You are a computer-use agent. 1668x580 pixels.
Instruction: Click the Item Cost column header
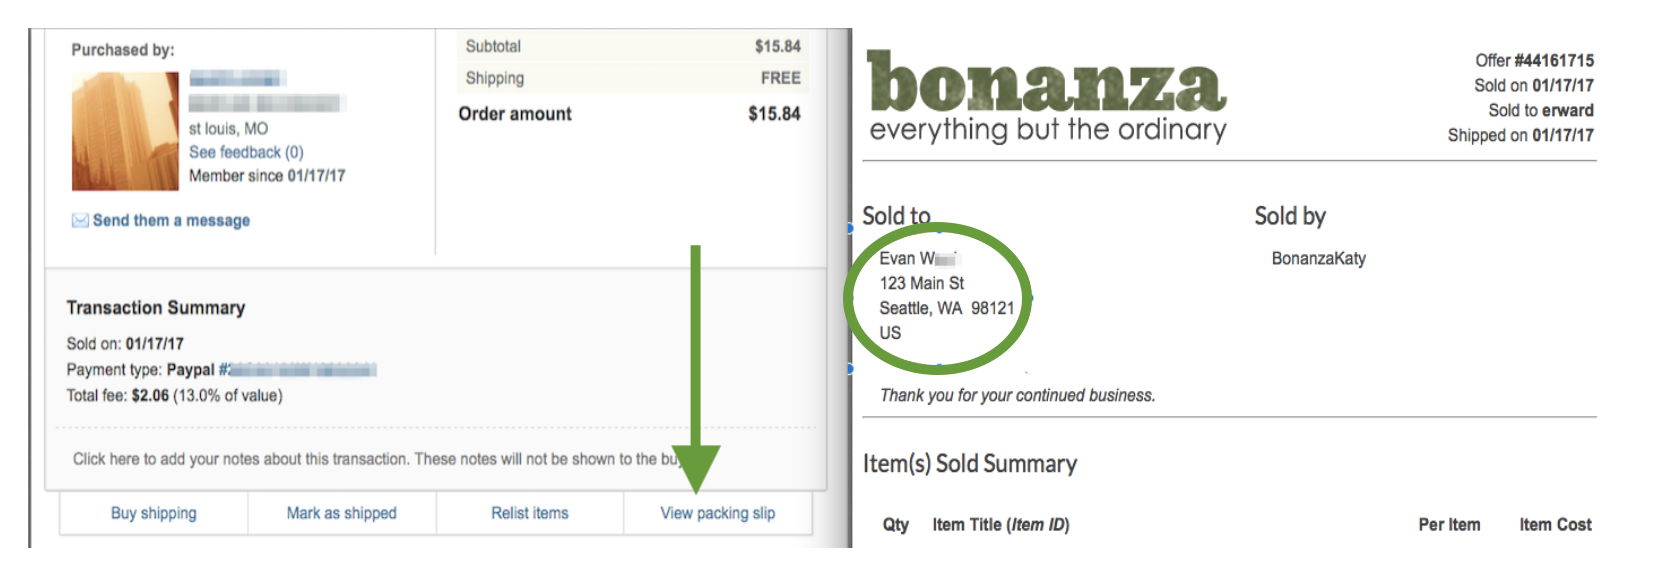pyautogui.click(x=1555, y=524)
